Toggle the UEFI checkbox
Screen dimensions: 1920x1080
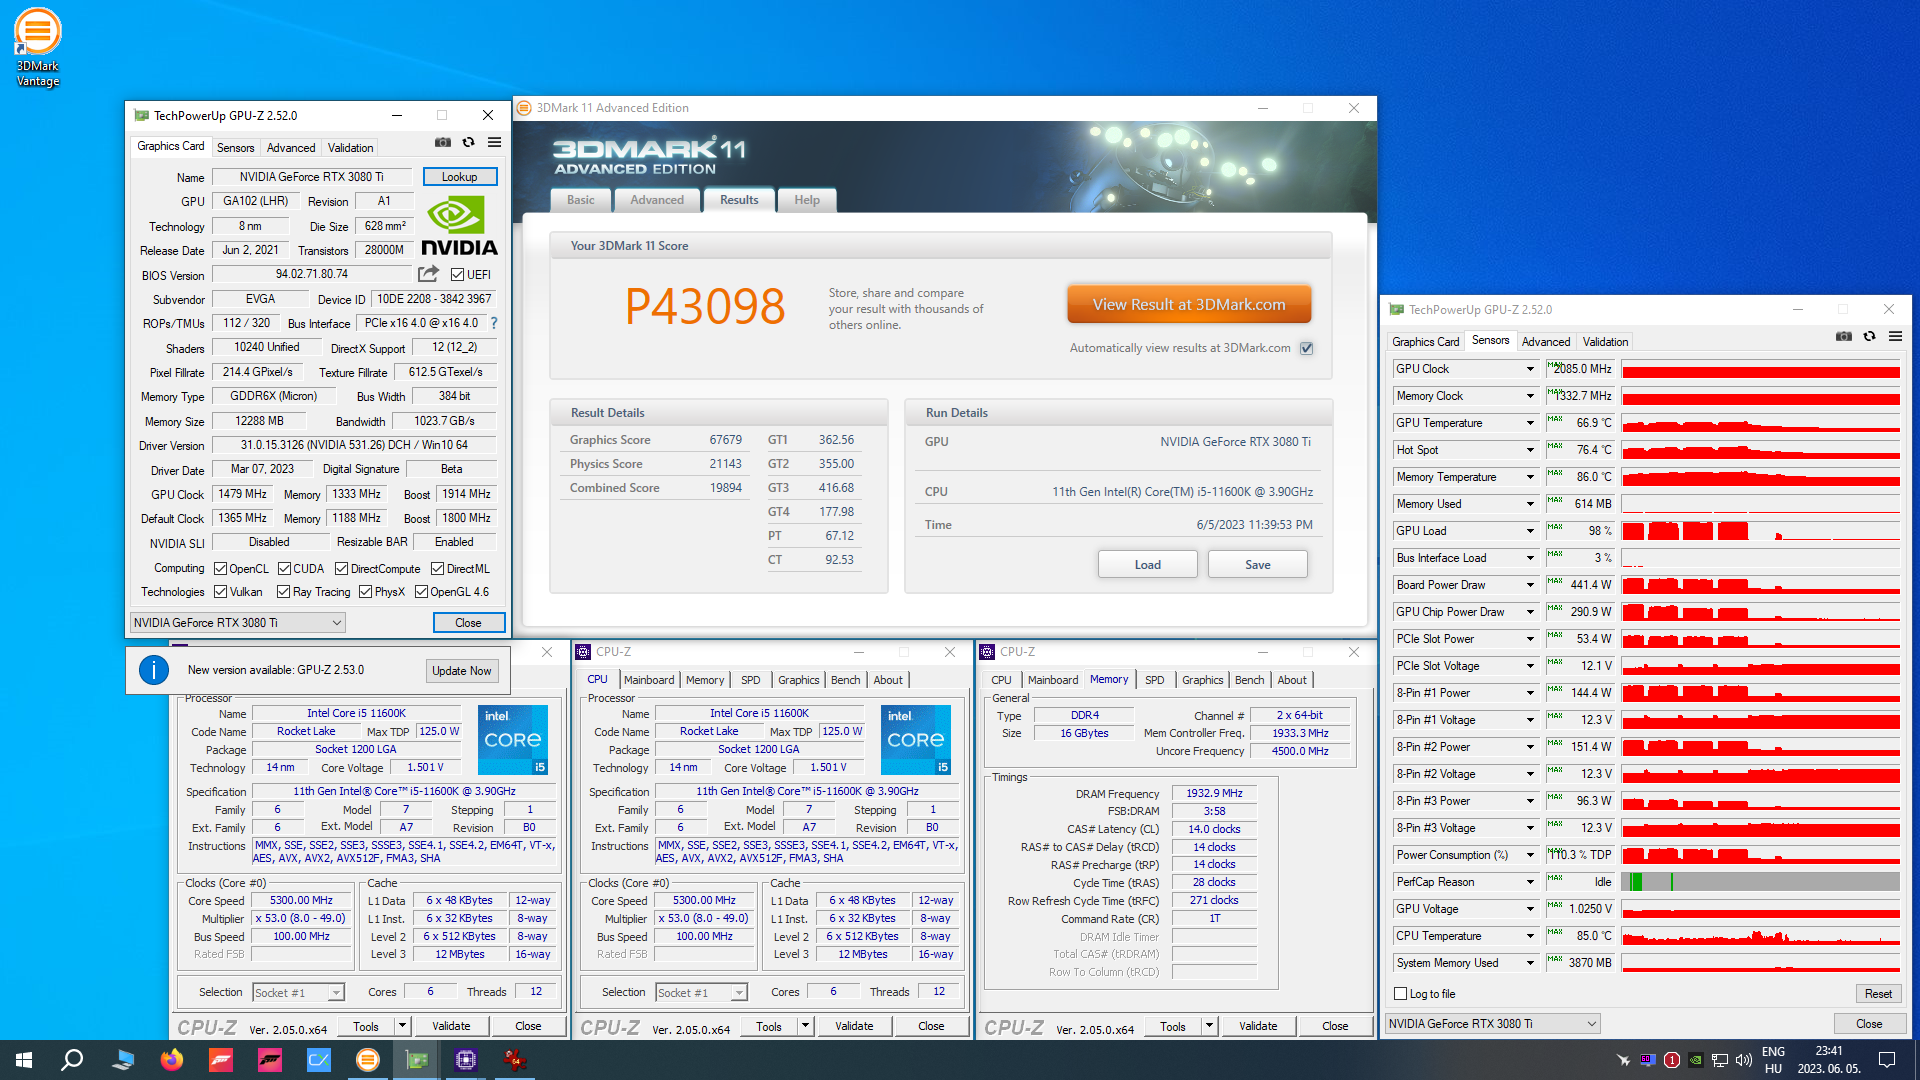pyautogui.click(x=457, y=275)
